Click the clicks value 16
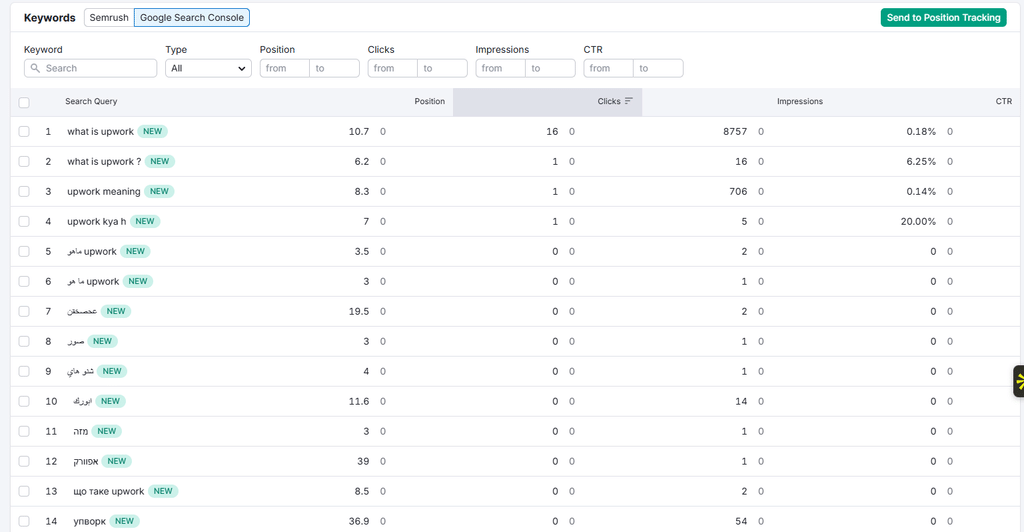 tap(552, 131)
